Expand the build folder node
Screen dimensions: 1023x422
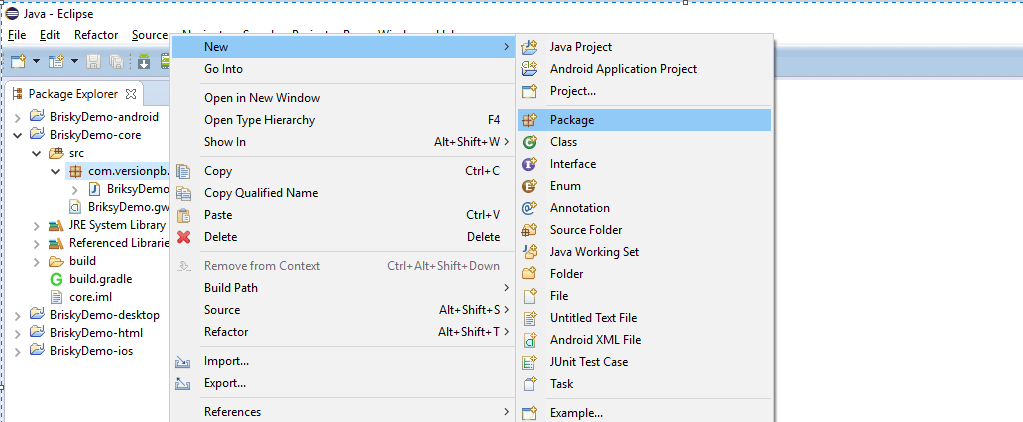pyautogui.click(x=37, y=261)
